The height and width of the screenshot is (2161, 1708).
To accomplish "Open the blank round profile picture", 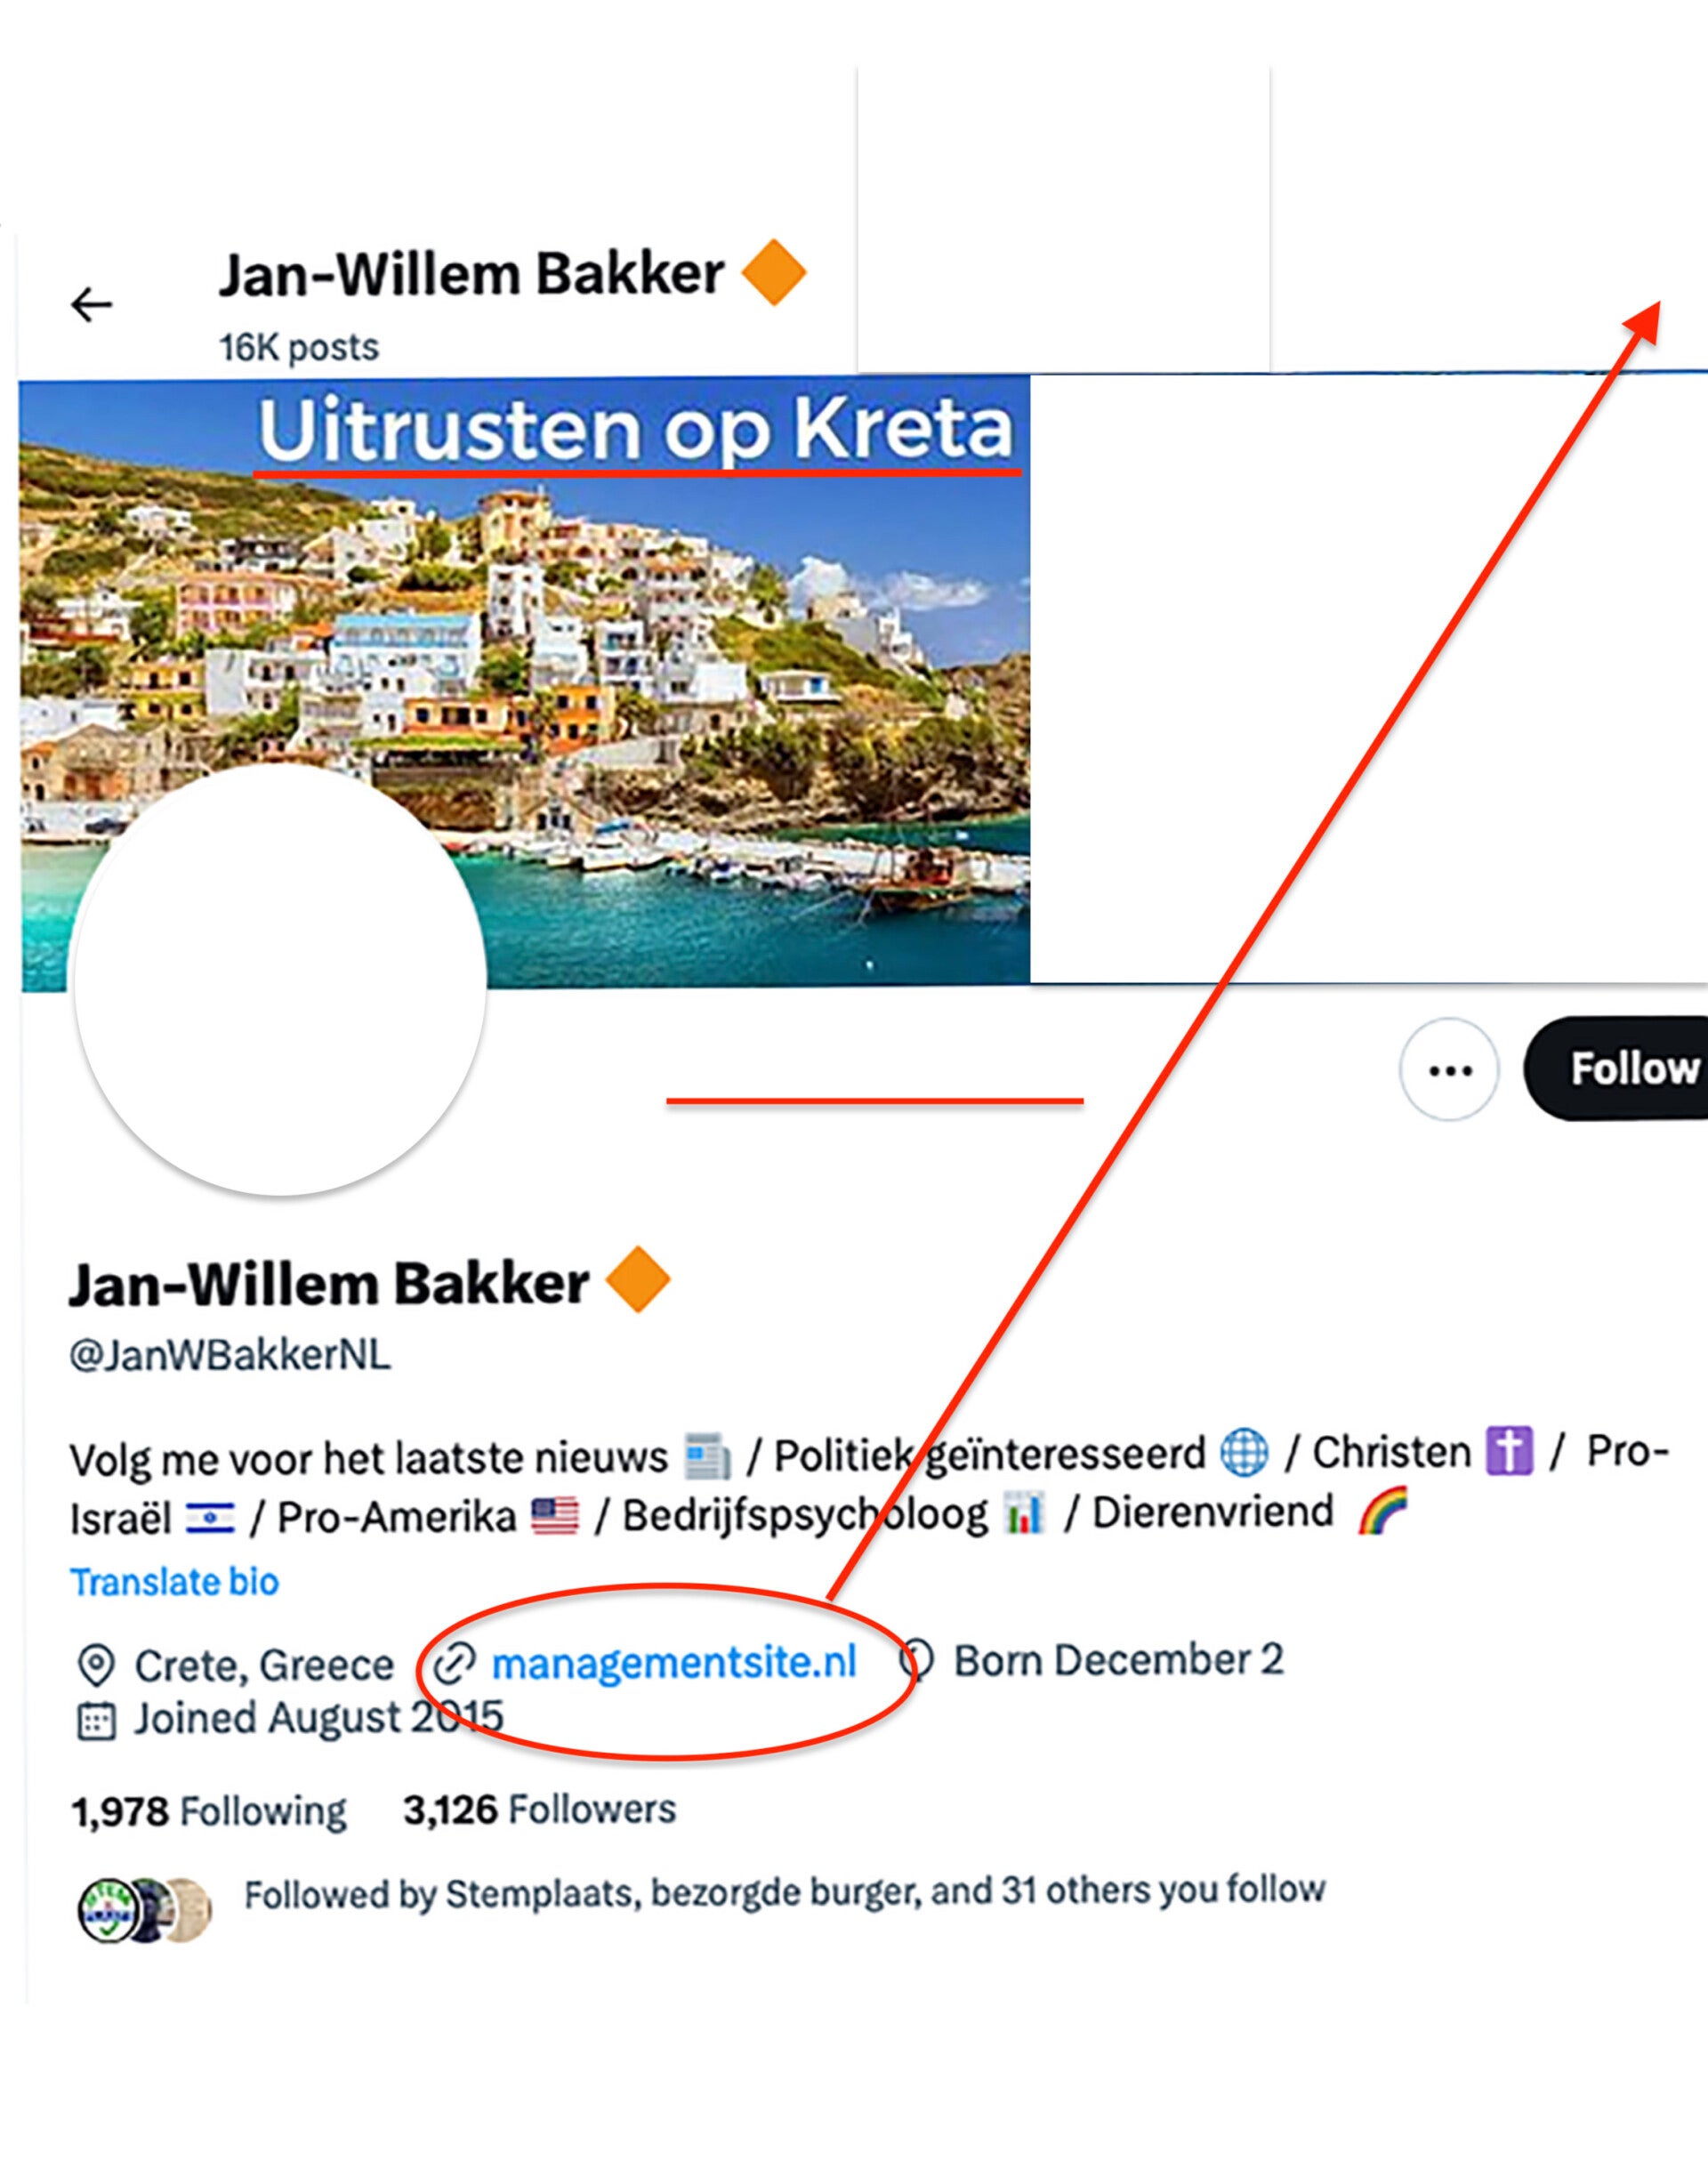I will [280, 980].
